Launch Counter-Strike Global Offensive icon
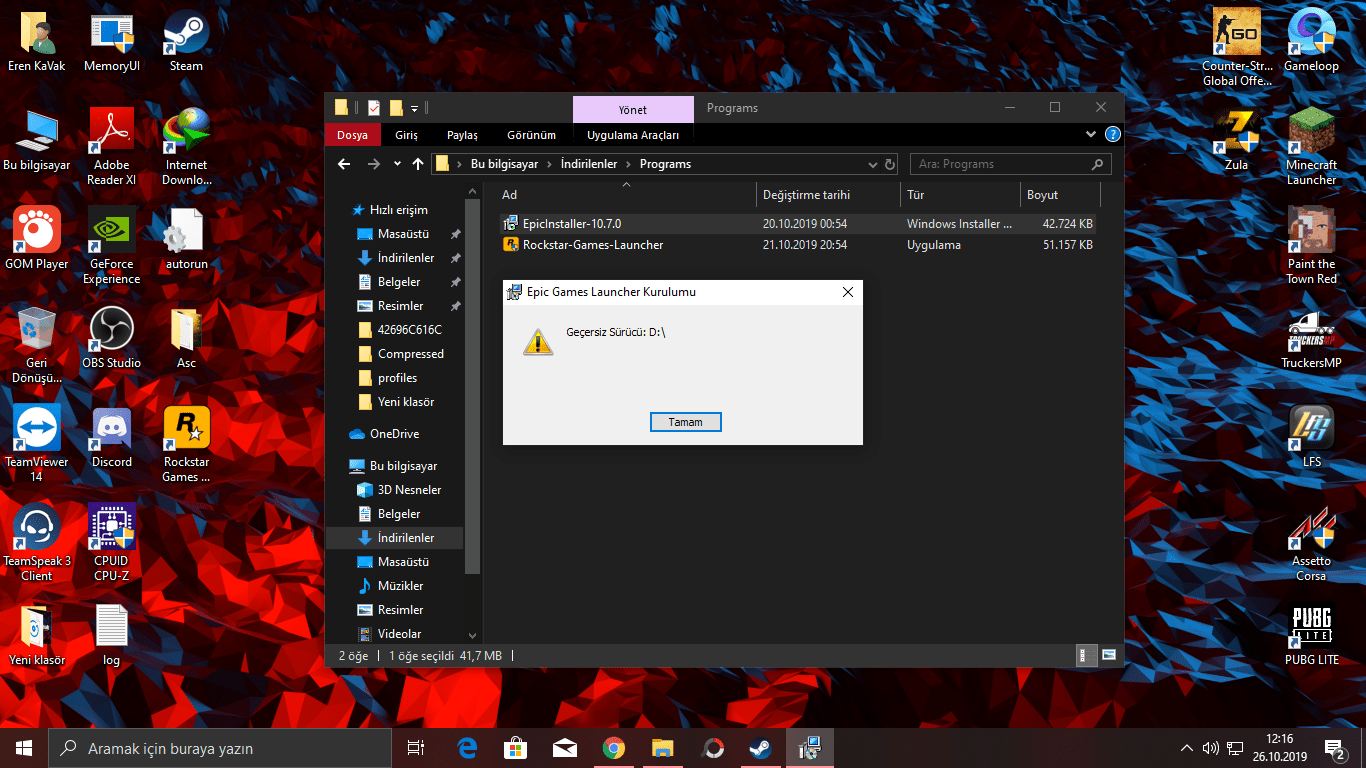 point(1237,47)
